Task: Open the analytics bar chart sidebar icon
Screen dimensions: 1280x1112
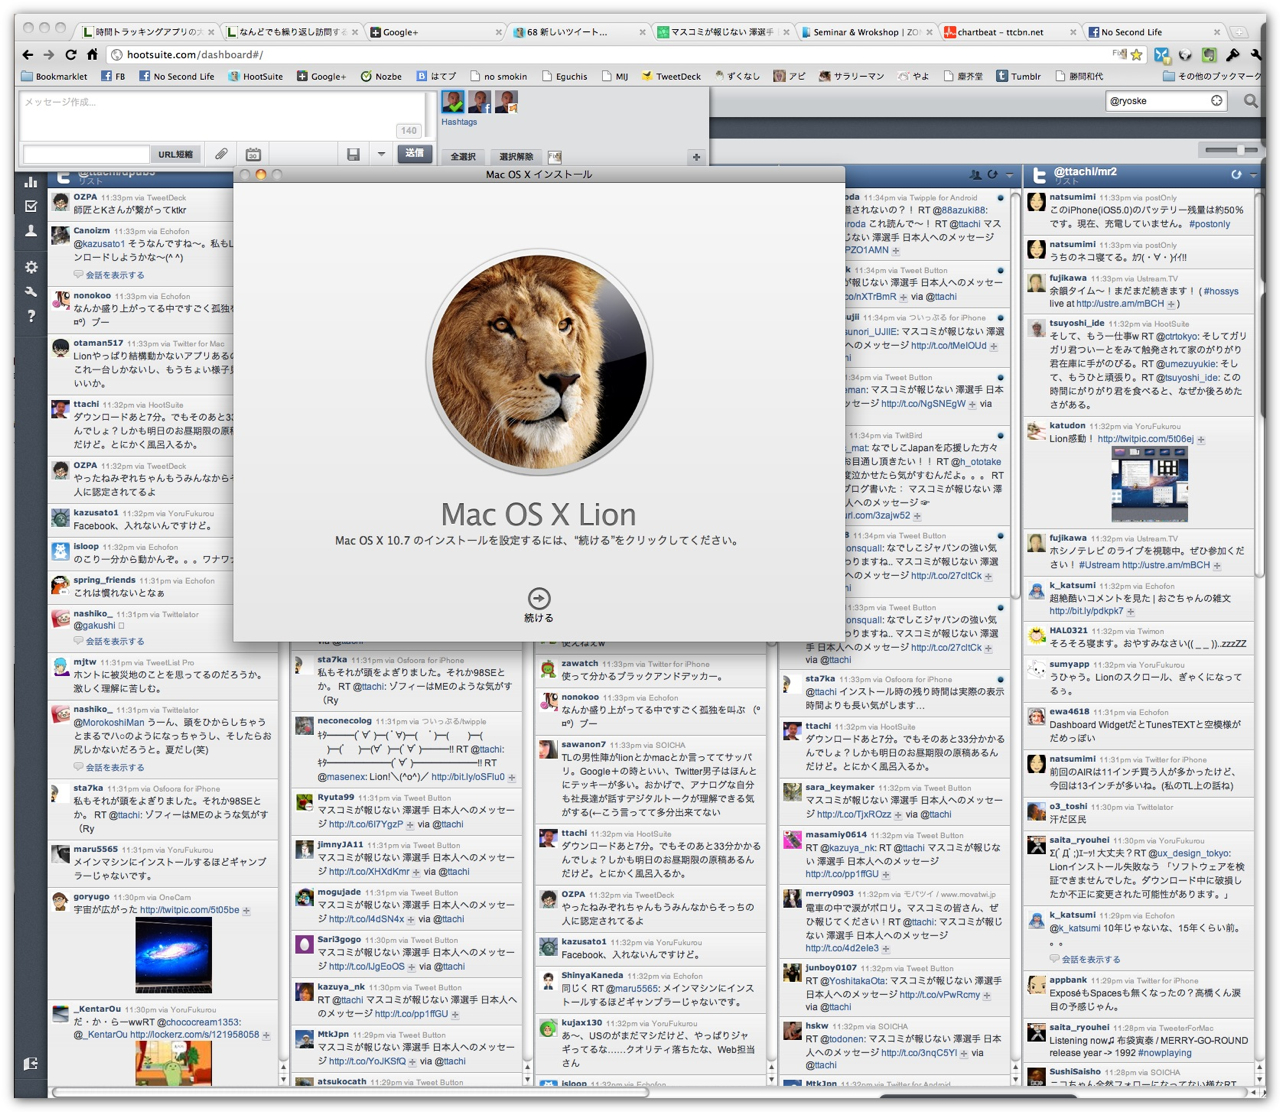Action: point(31,182)
